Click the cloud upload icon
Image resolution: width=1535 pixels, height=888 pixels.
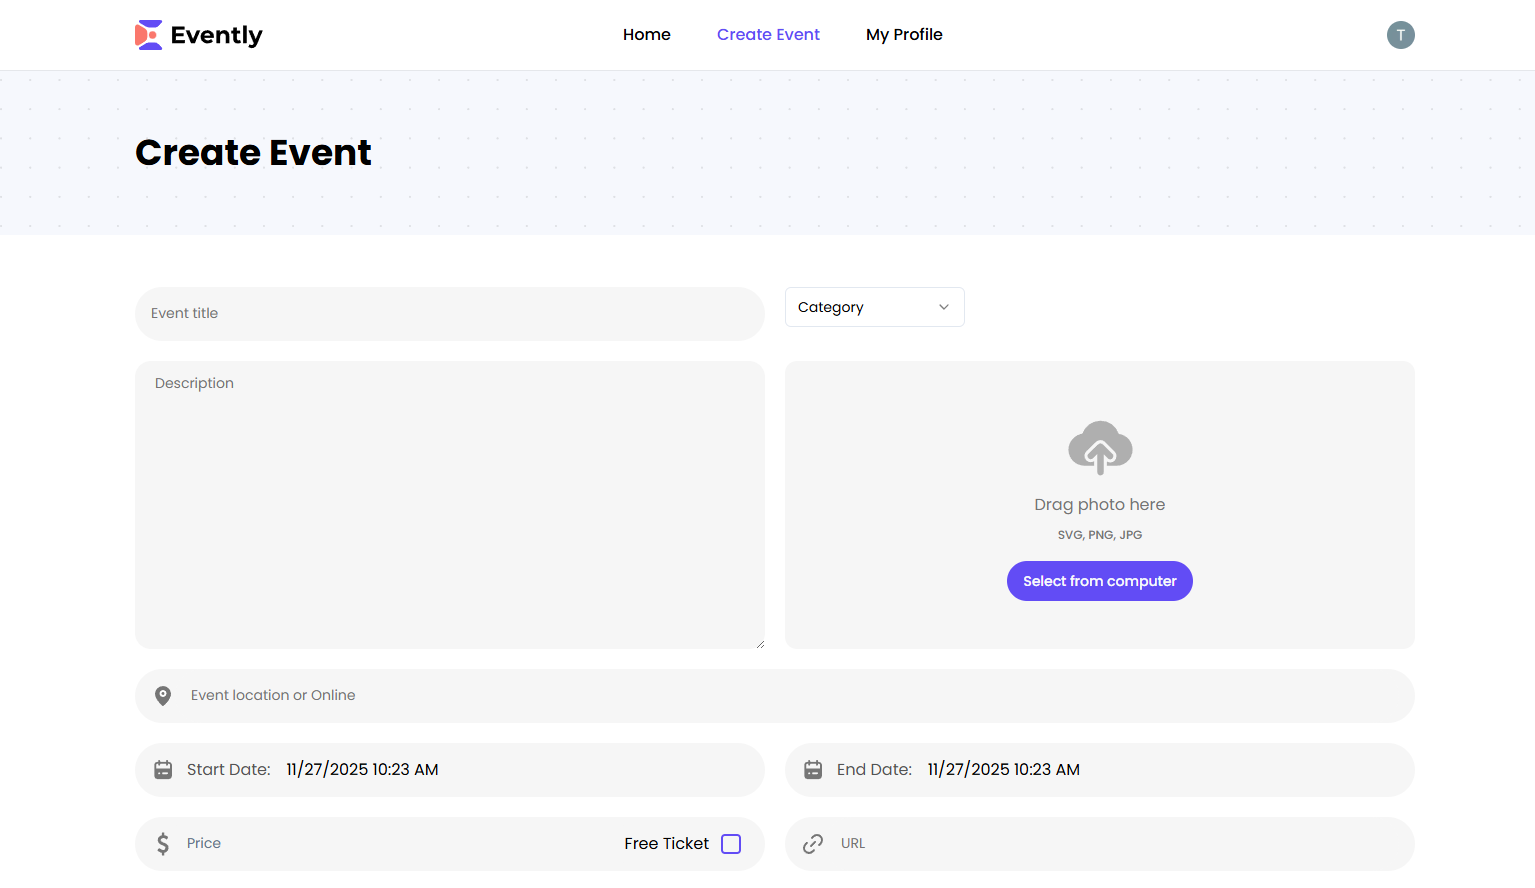(x=1100, y=447)
